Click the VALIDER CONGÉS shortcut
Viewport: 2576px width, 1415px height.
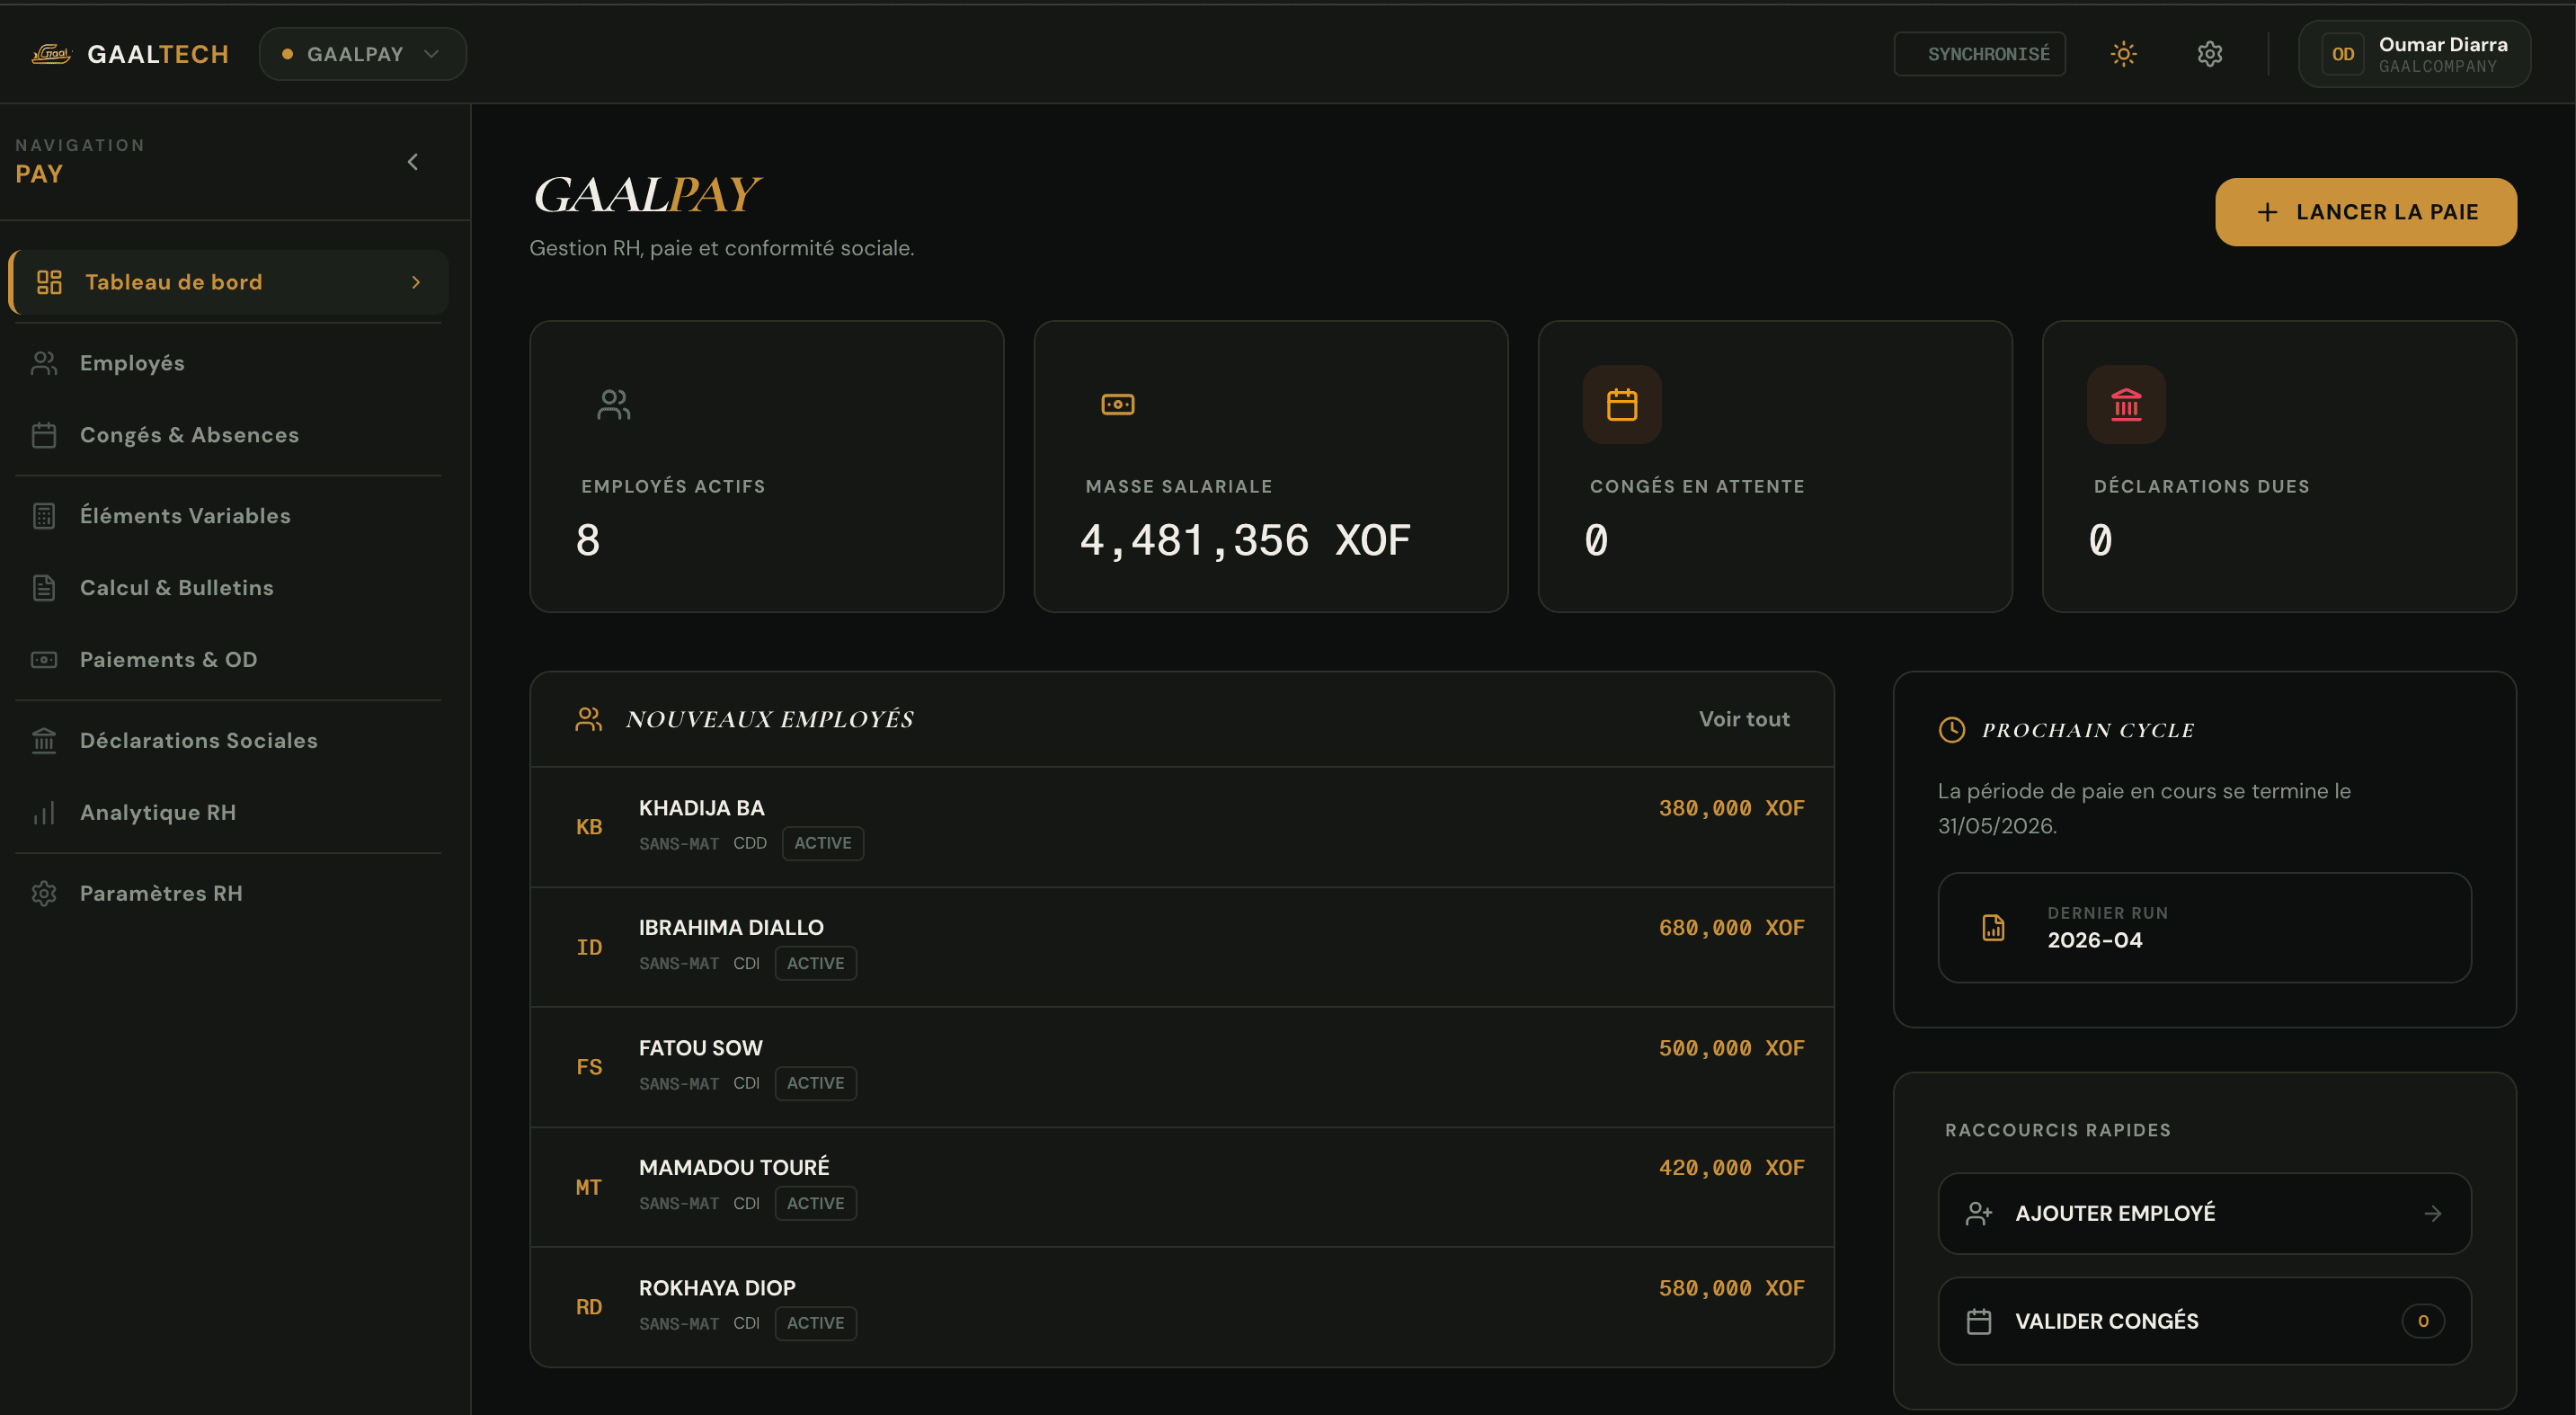2204,1322
